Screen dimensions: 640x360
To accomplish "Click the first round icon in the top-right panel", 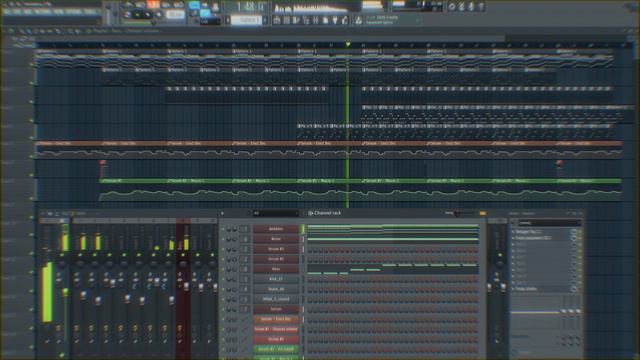I will pyautogui.click(x=452, y=7).
